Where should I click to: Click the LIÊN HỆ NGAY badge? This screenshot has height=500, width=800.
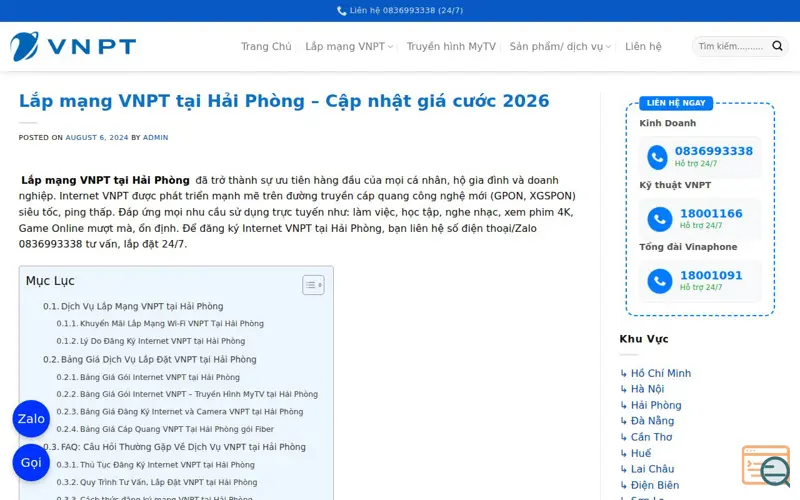pos(676,103)
